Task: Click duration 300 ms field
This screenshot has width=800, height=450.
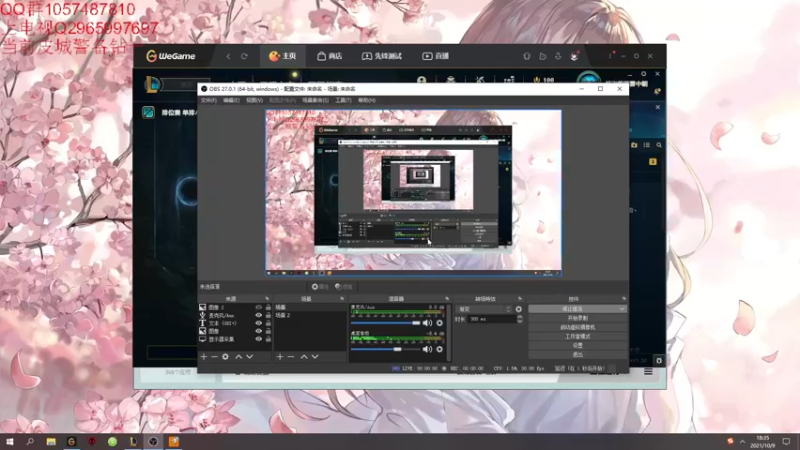Action: tap(492, 319)
